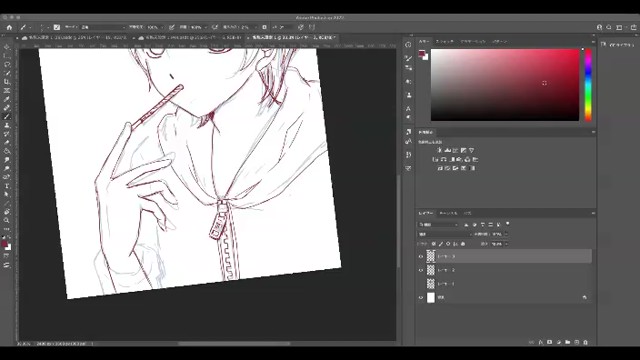Image resolution: width=640 pixels, height=360 pixels.
Task: Select the Hand tool
Action: (7, 212)
